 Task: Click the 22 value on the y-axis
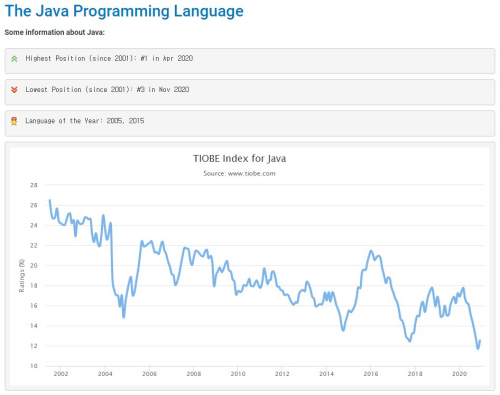pyautogui.click(x=34, y=245)
